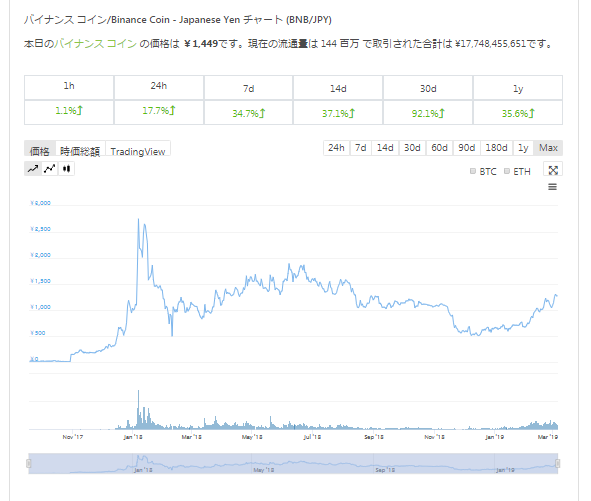The image size is (591, 501).
Task: Click the 1y change value 35.6%
Action: tap(518, 113)
